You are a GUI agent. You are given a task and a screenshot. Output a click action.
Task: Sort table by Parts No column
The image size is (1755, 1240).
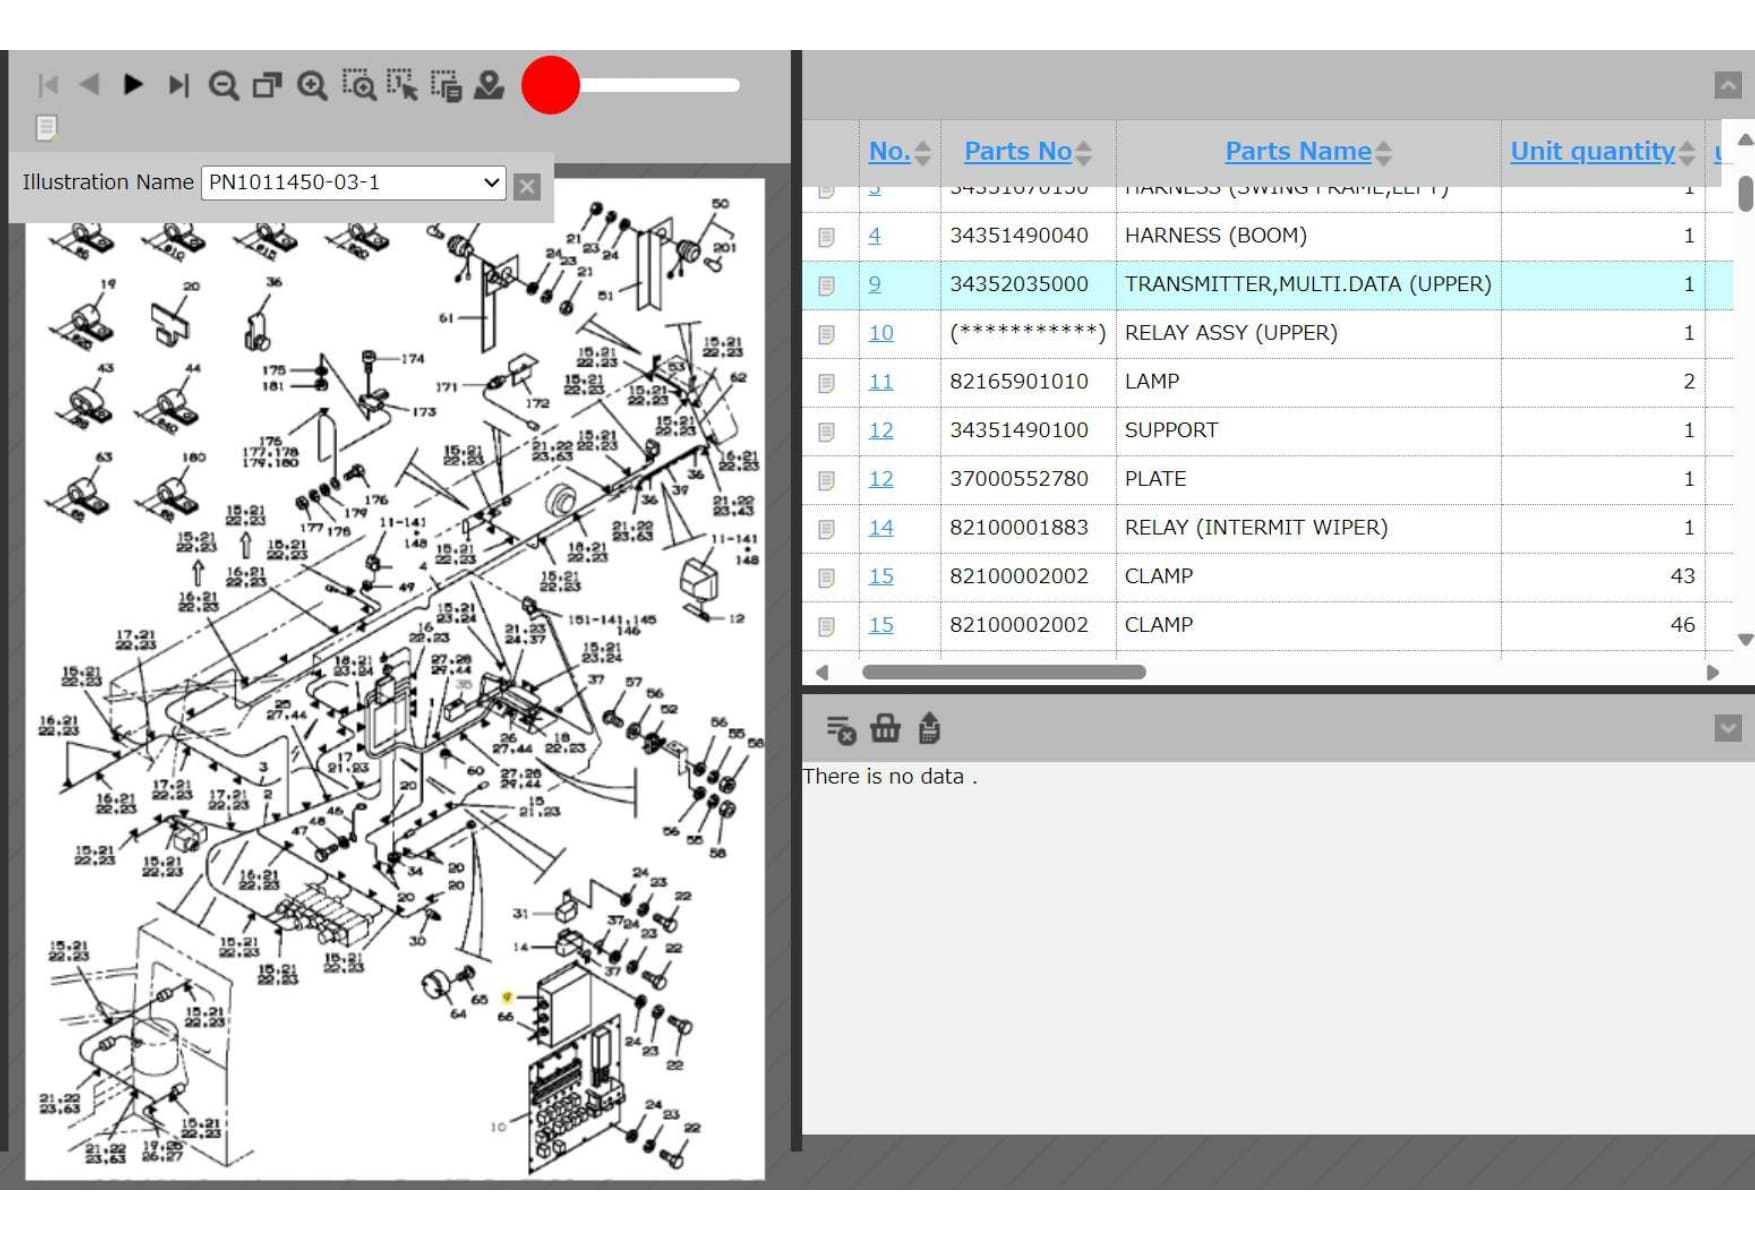pos(1017,151)
